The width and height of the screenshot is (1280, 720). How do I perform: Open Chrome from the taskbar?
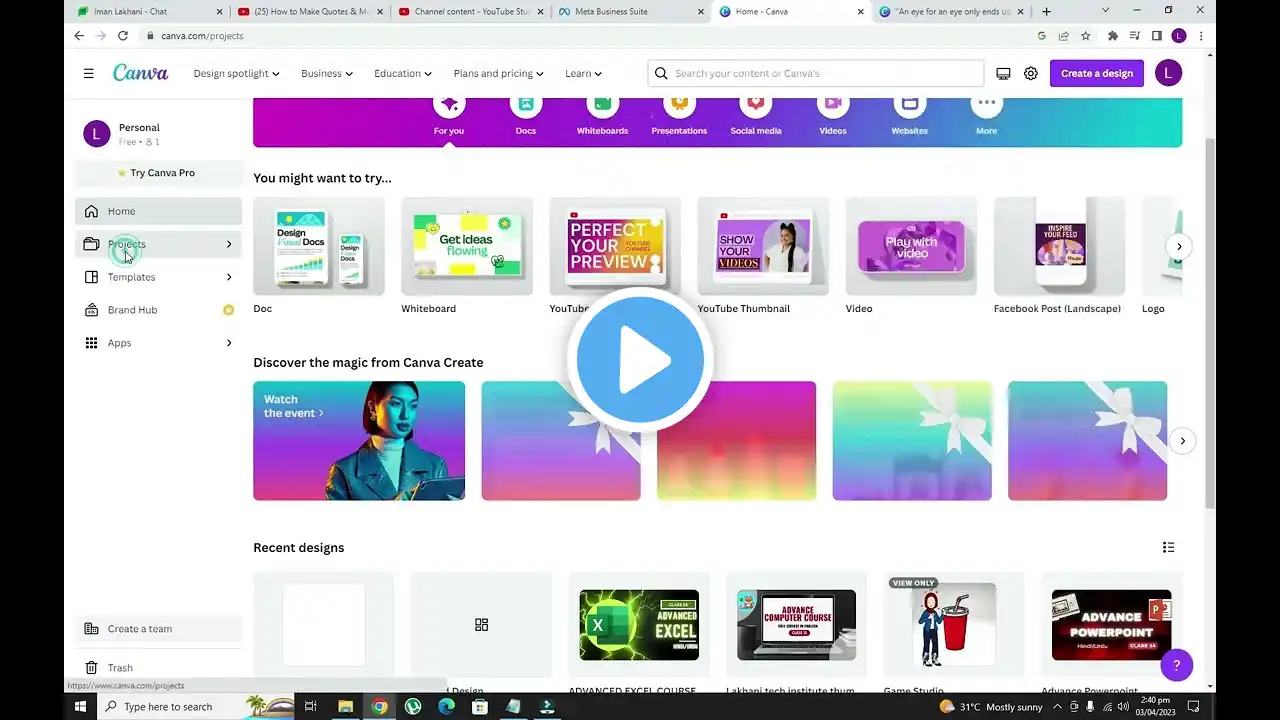(379, 706)
